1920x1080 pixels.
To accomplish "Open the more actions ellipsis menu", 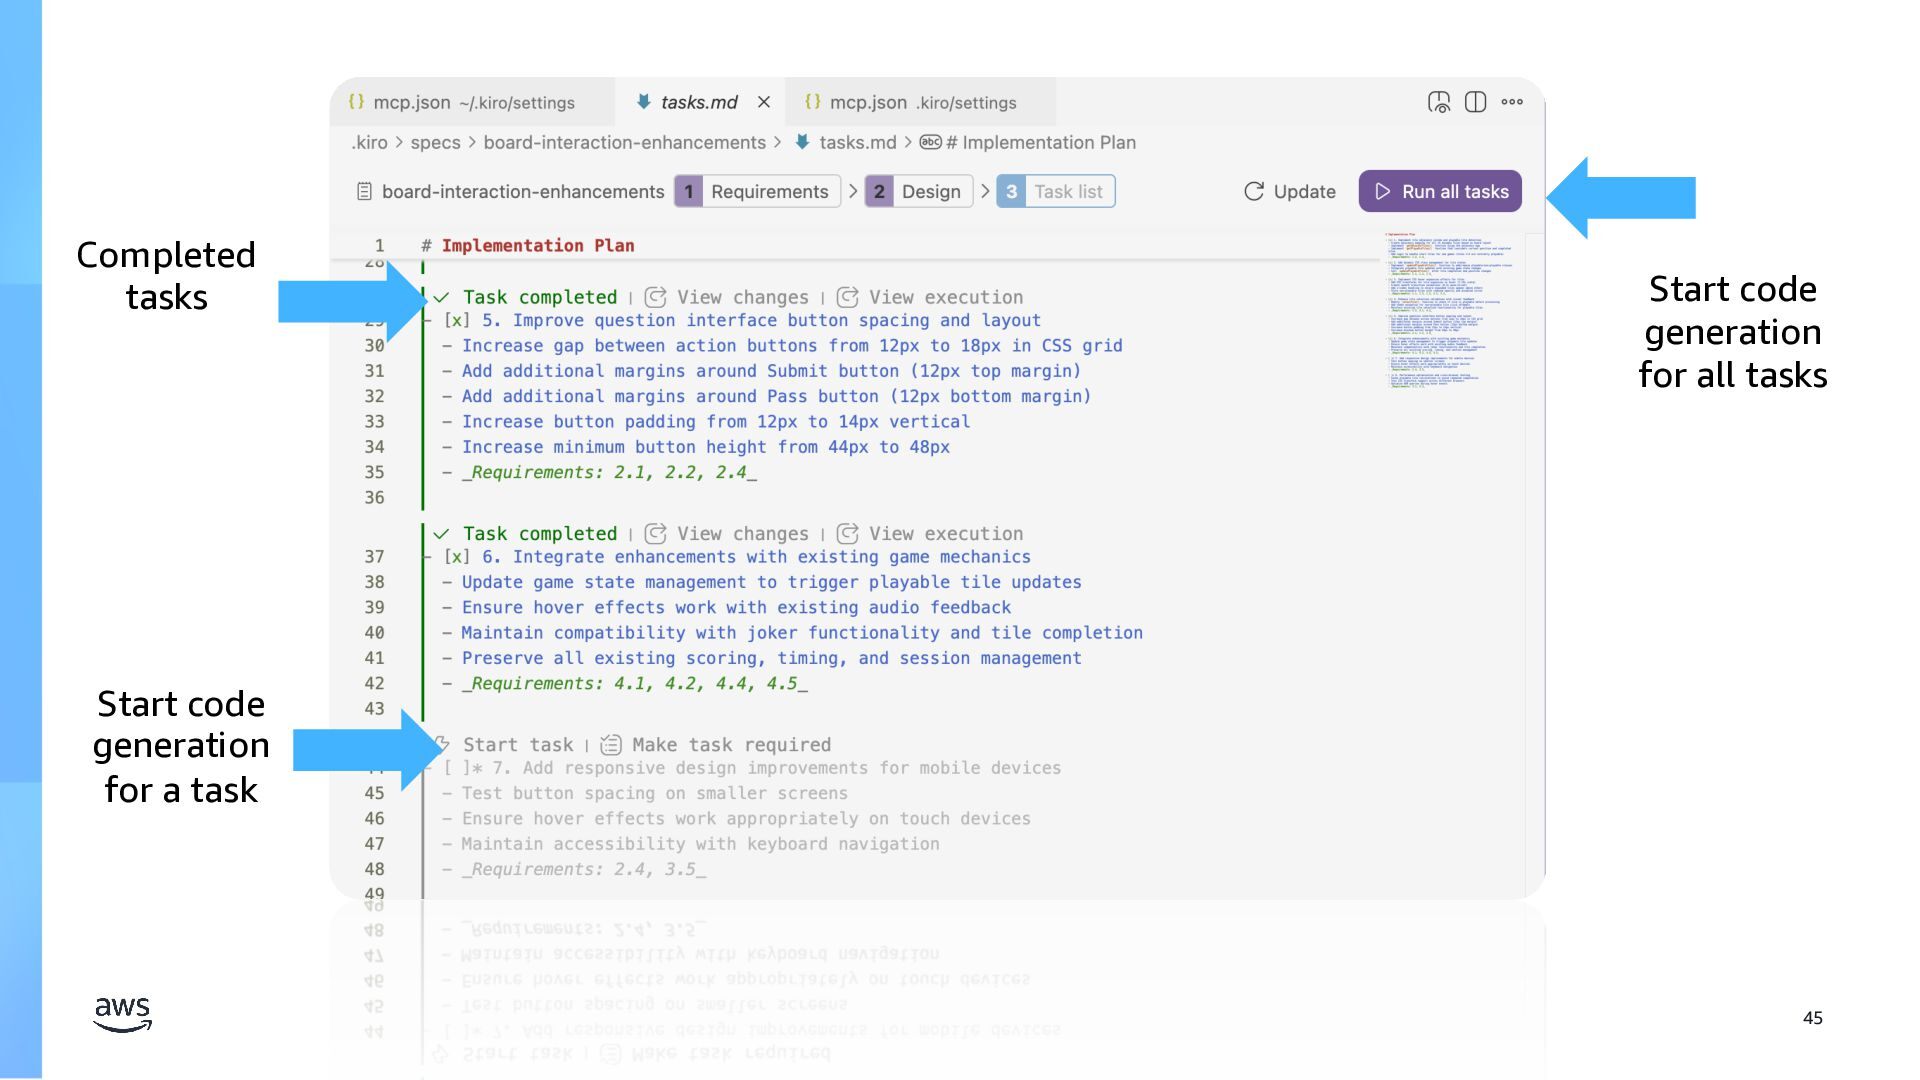I will coord(1512,102).
